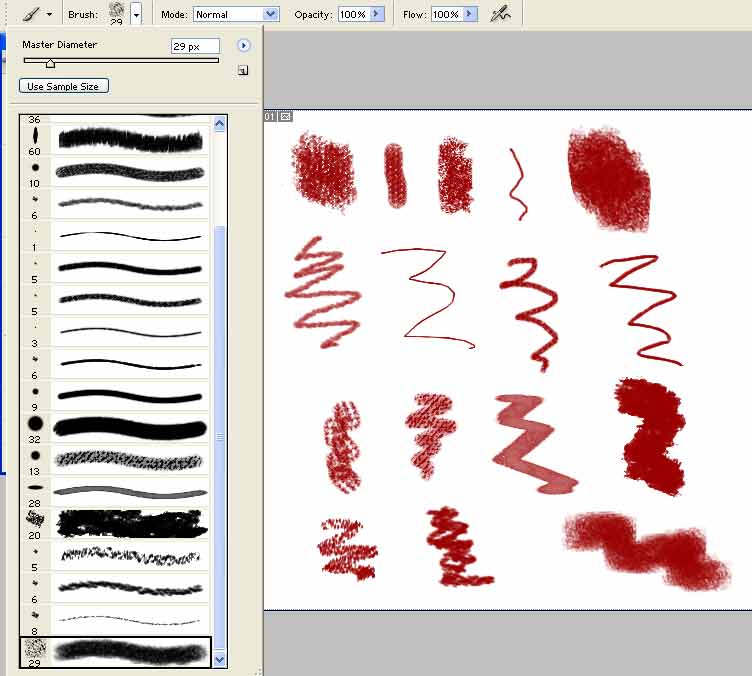Viewport: 752px width, 676px height.
Task: Click the brush thumbnail preview showing 29
Action: coord(117,13)
